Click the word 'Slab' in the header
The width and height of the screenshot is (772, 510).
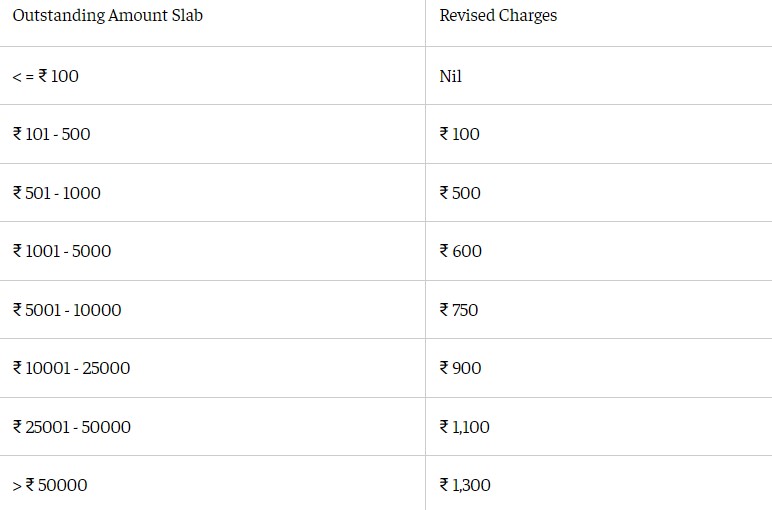click(x=187, y=16)
